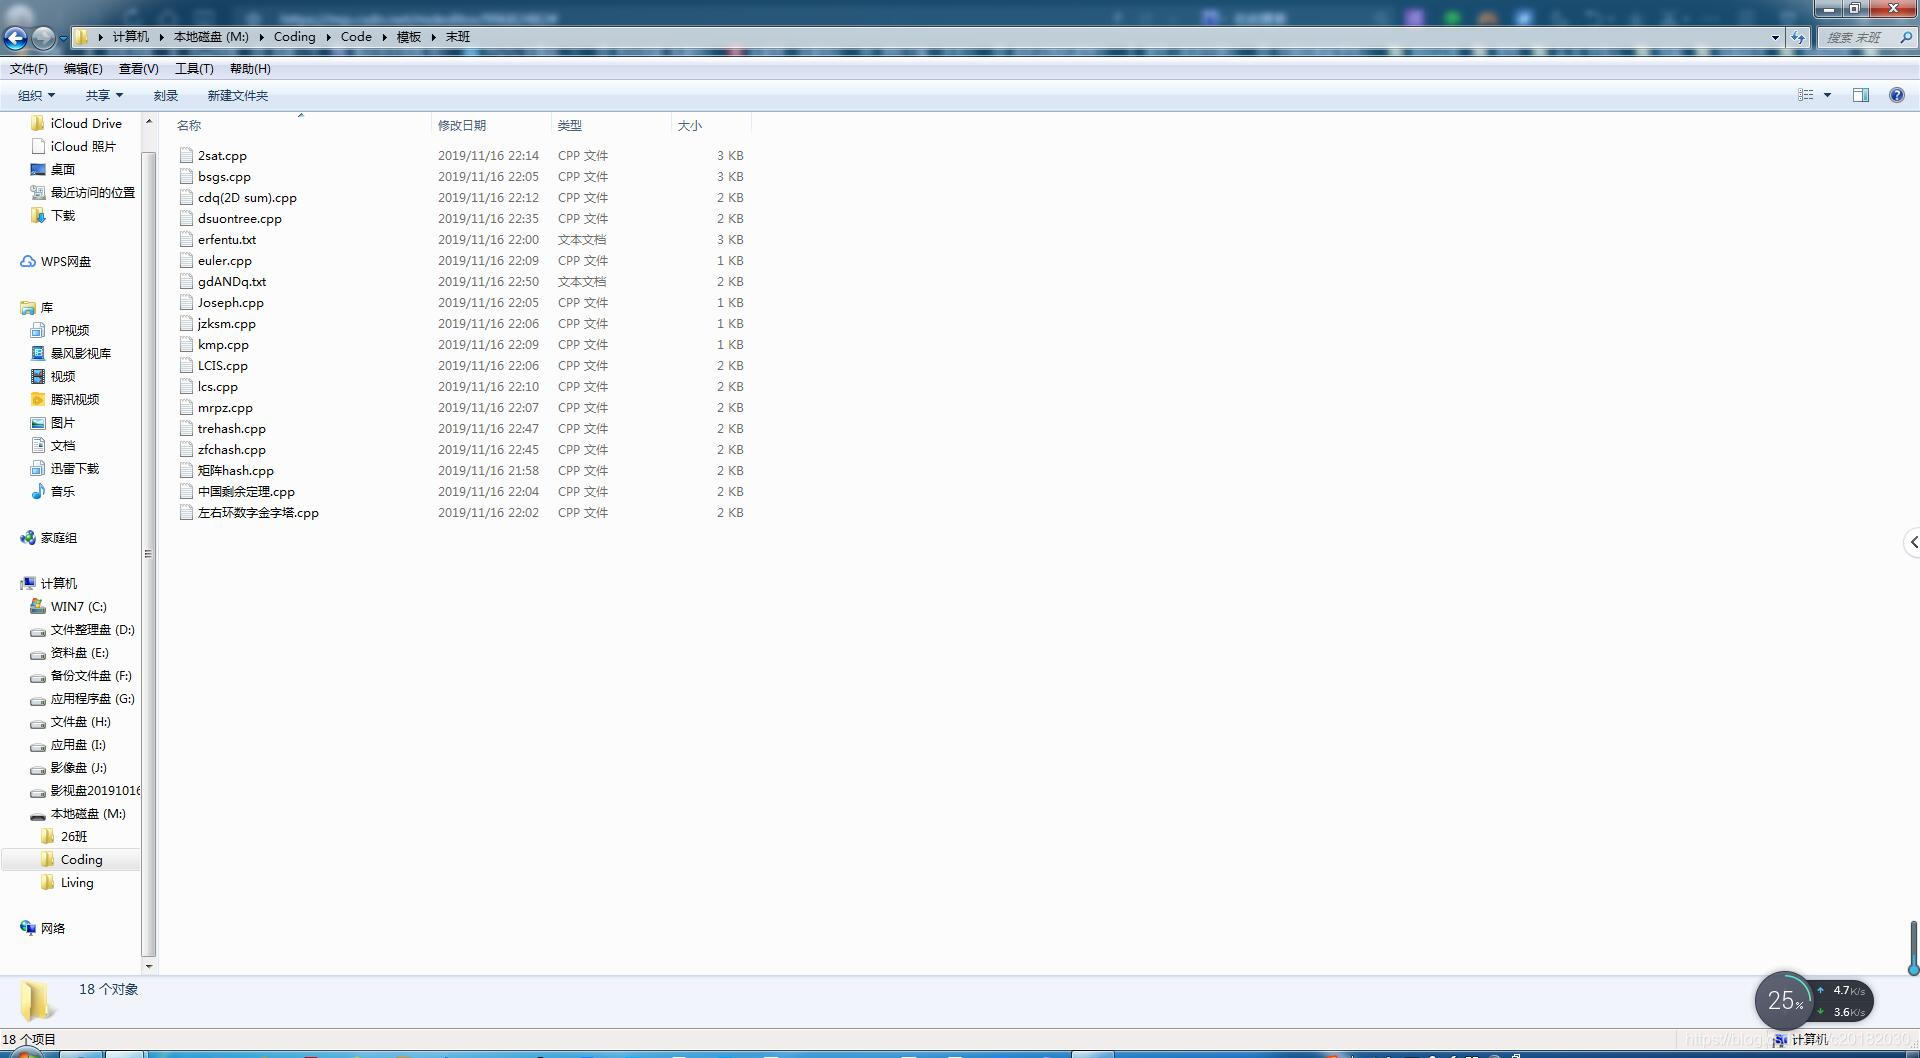Open 图片 library in sidebar
Viewport: 1920px width, 1058px height.
[63, 422]
